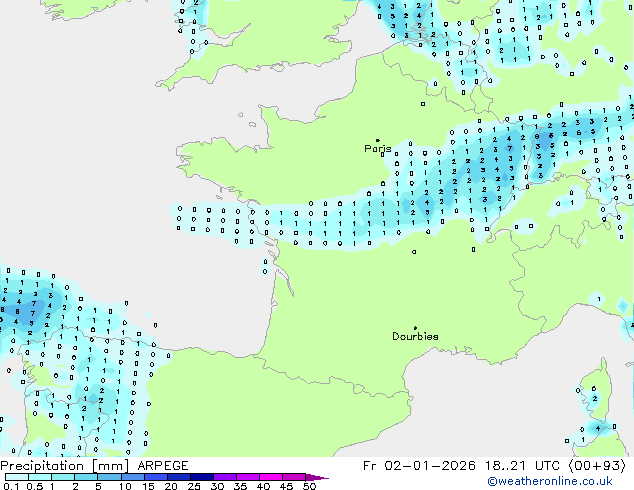
Task: Click the (00+93) forecast offset text
Action: [597, 466]
